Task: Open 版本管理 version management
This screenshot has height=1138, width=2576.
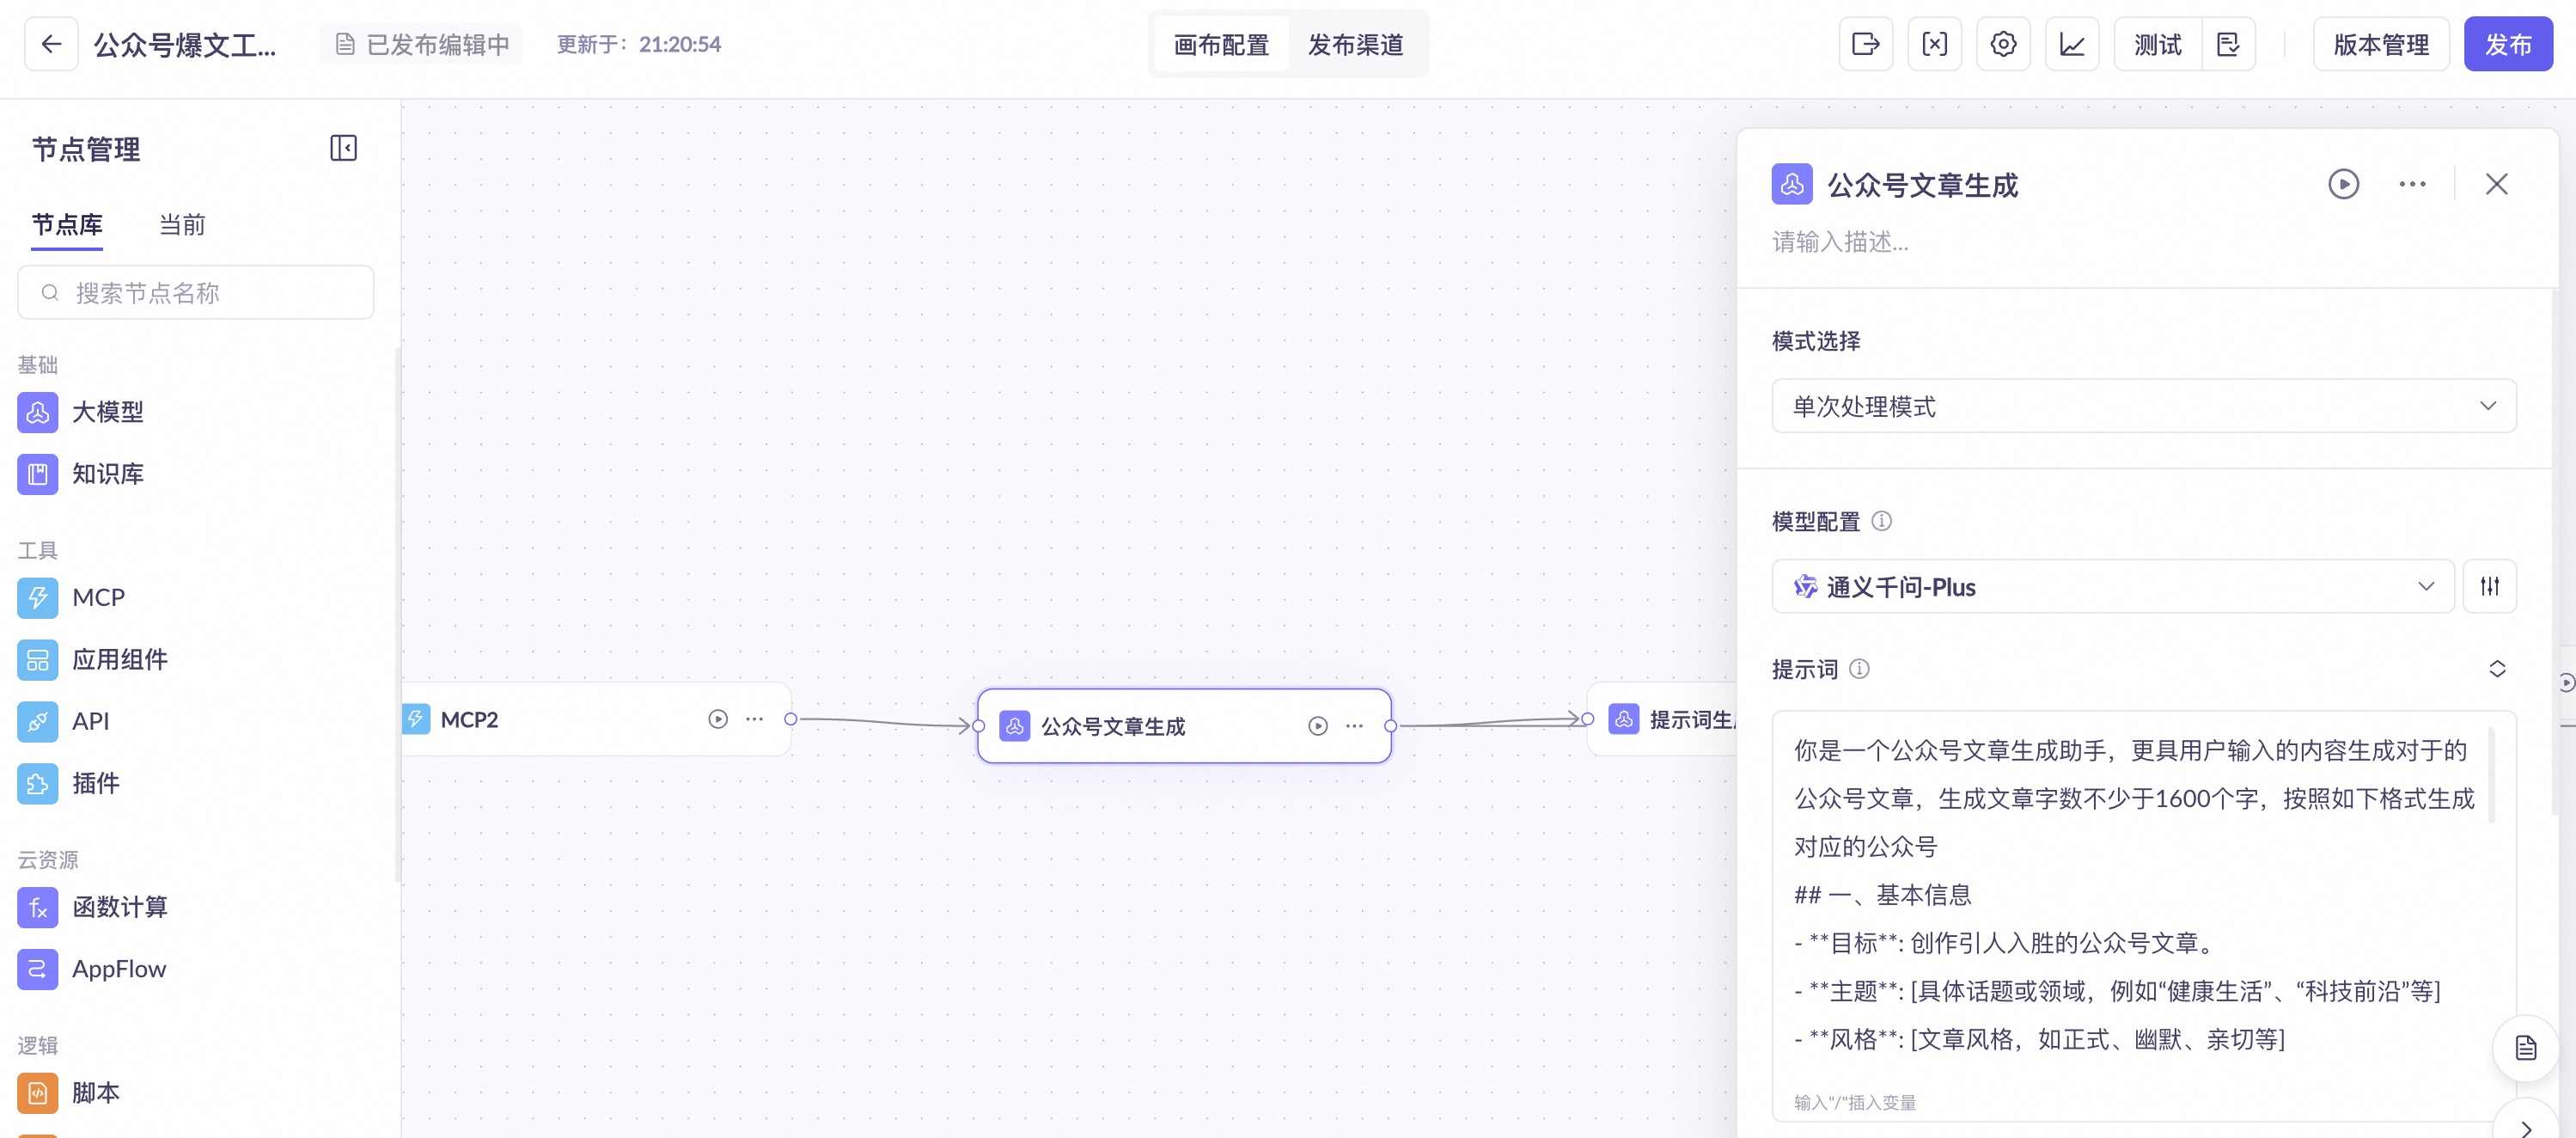Action: (x=2380, y=44)
